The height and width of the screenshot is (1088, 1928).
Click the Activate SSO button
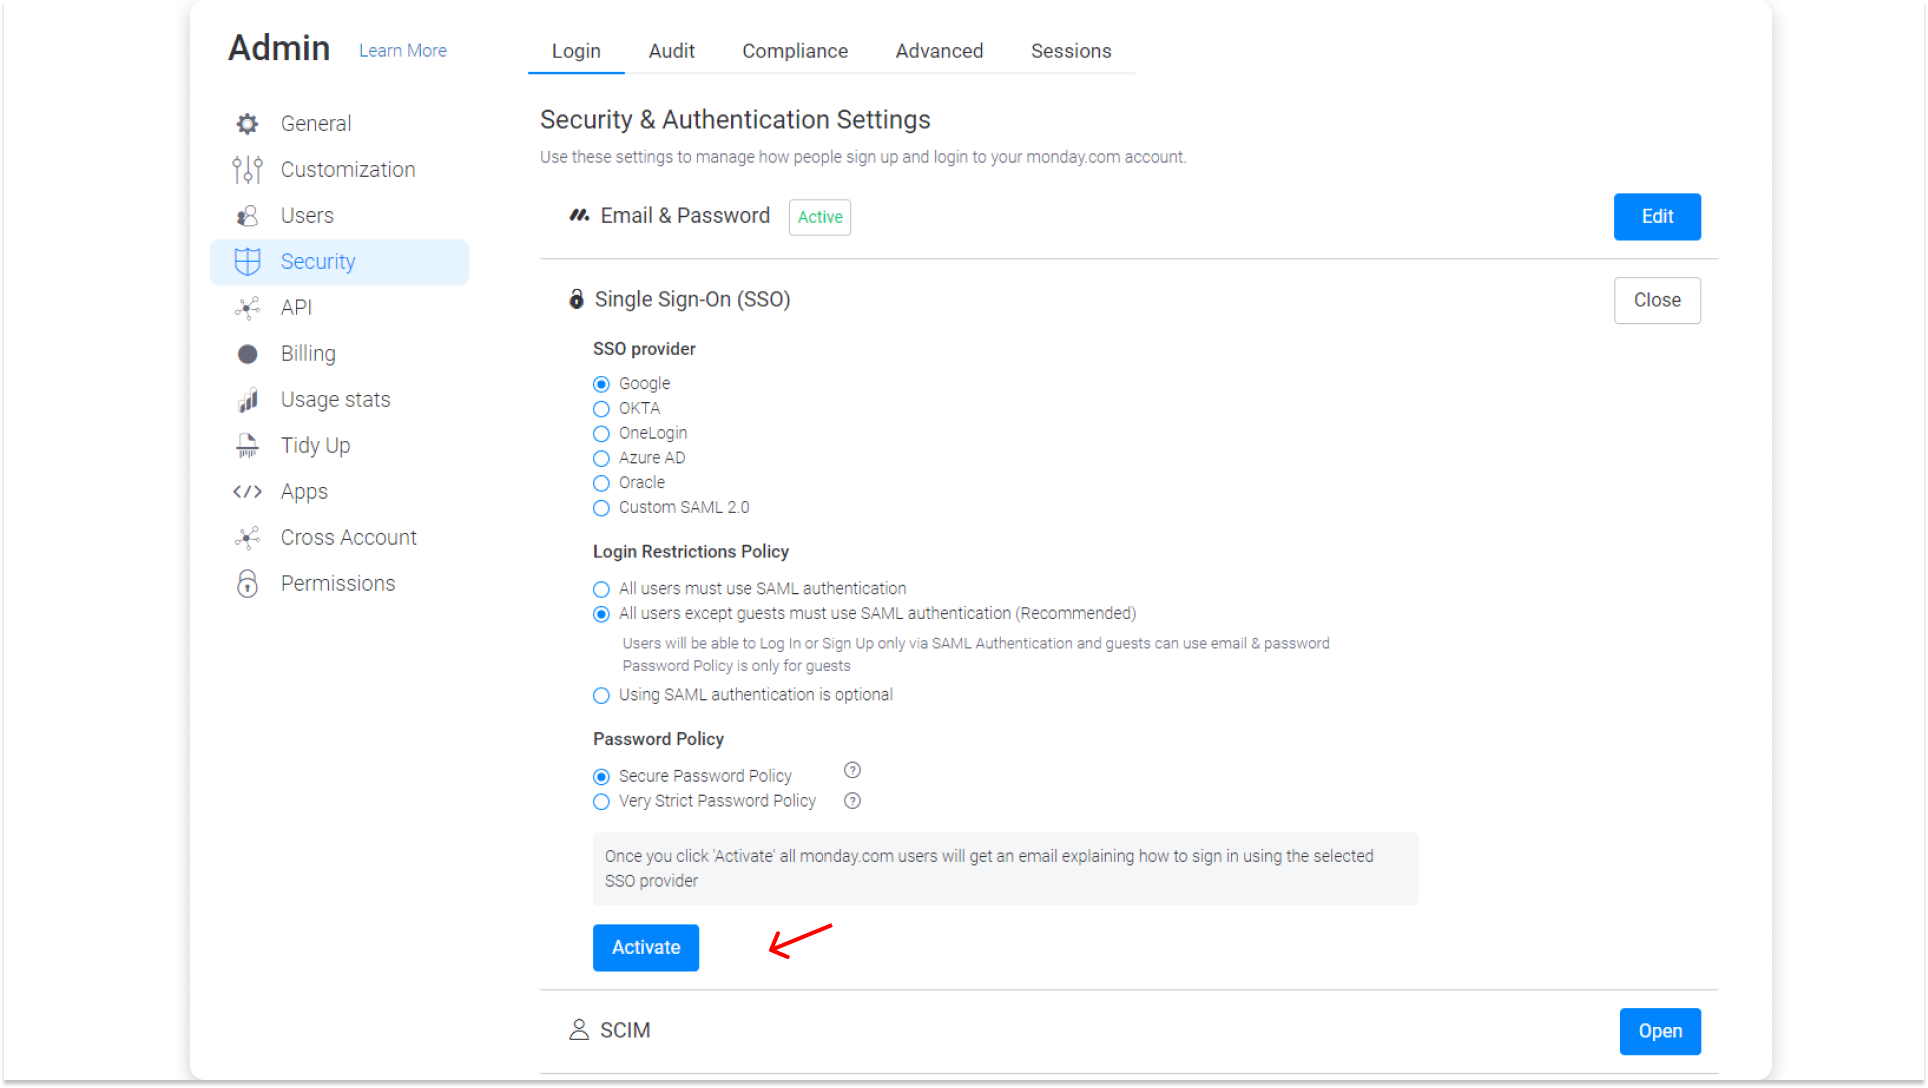(646, 948)
